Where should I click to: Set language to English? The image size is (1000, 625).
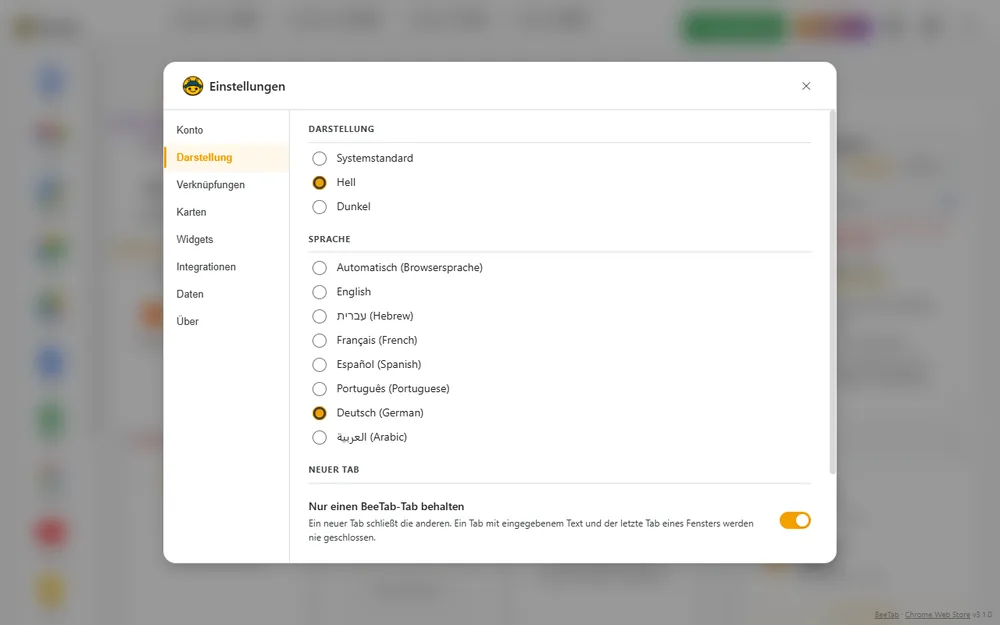320,292
